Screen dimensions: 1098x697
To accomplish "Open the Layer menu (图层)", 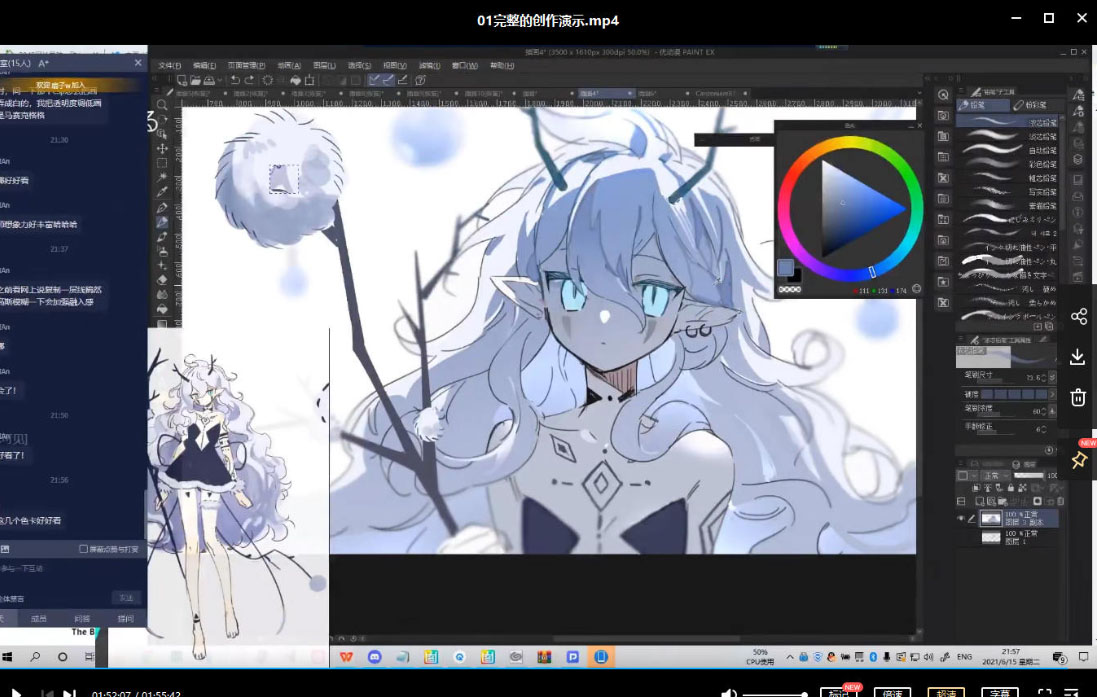I will [x=324, y=66].
